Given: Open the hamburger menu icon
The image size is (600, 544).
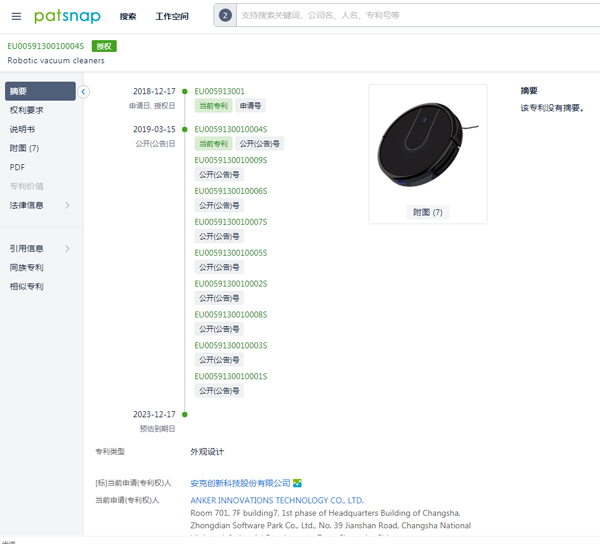Looking at the screenshot, I should [x=16, y=16].
